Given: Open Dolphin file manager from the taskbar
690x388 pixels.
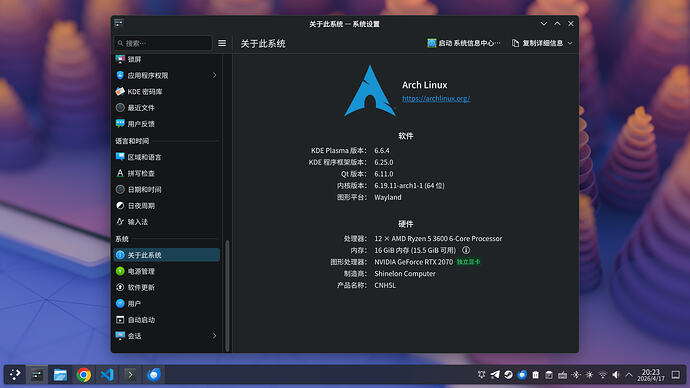Looking at the screenshot, I should (60, 375).
